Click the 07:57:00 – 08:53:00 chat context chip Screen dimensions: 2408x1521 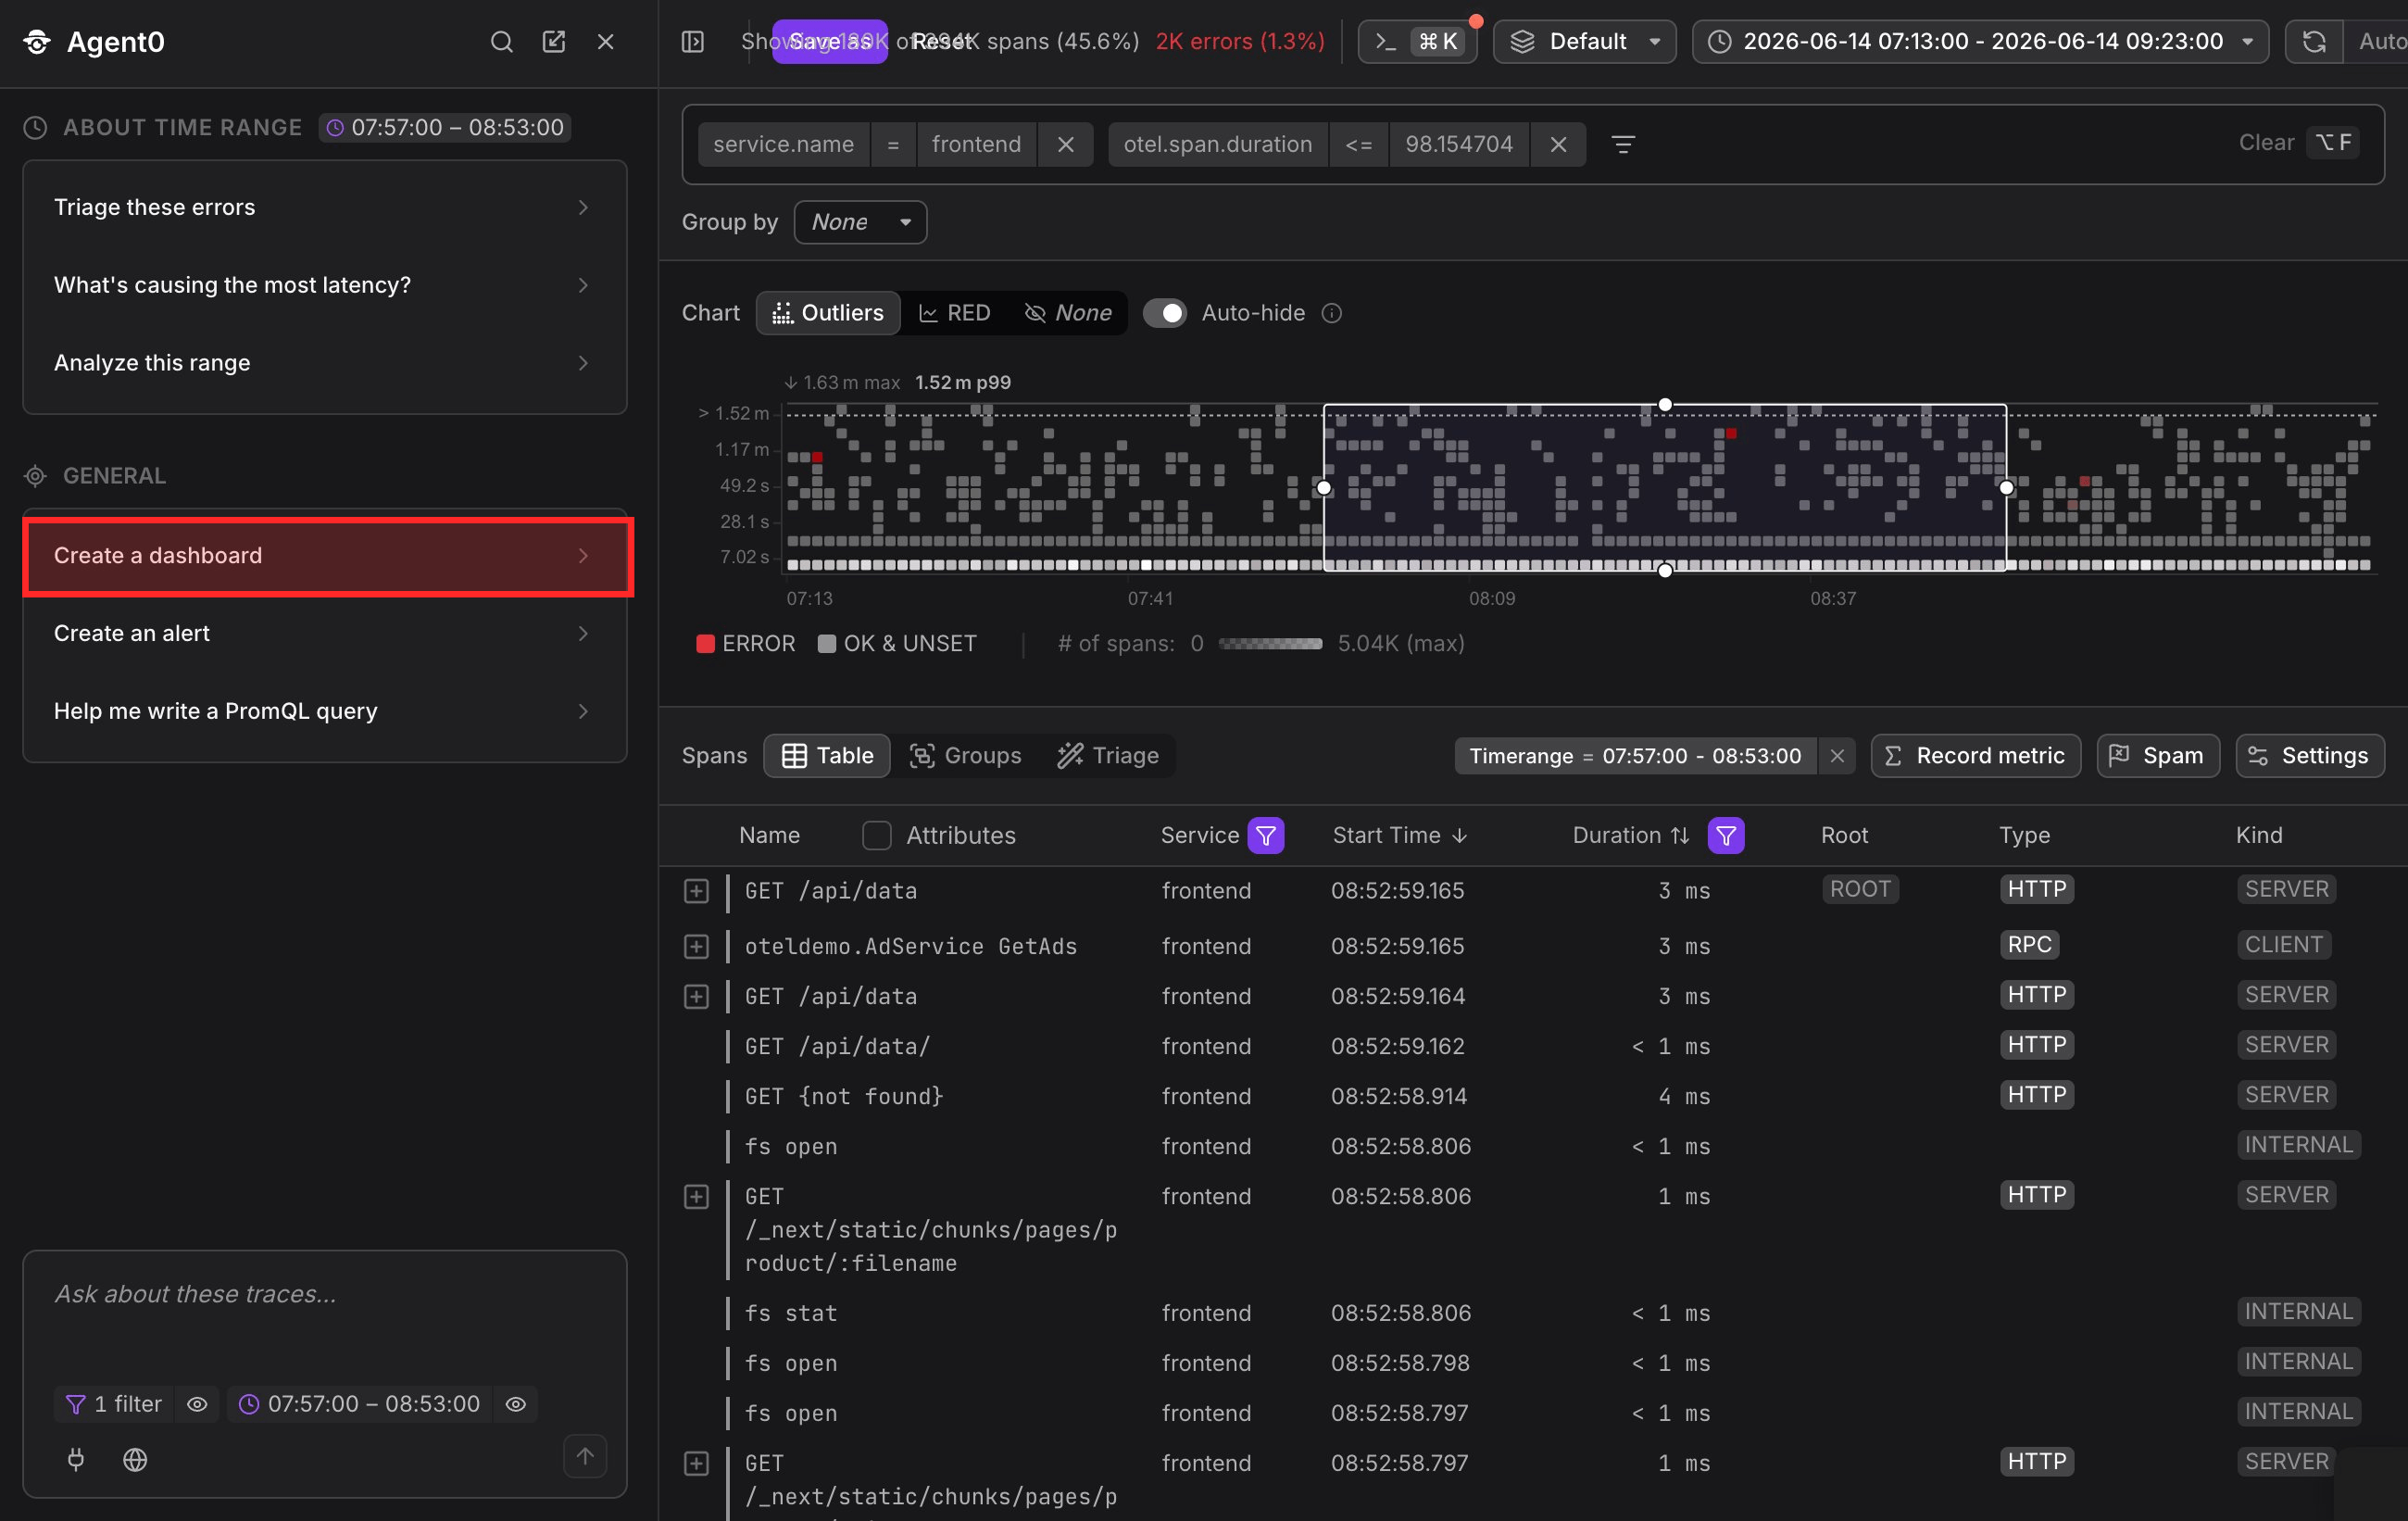tap(360, 1404)
